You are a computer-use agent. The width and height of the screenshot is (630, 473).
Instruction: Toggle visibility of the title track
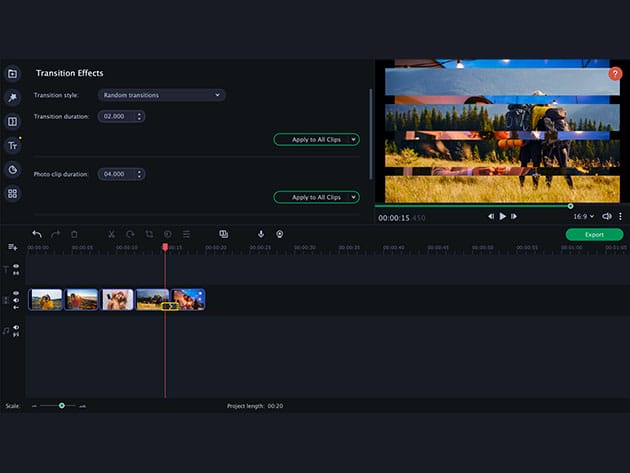pos(16,266)
